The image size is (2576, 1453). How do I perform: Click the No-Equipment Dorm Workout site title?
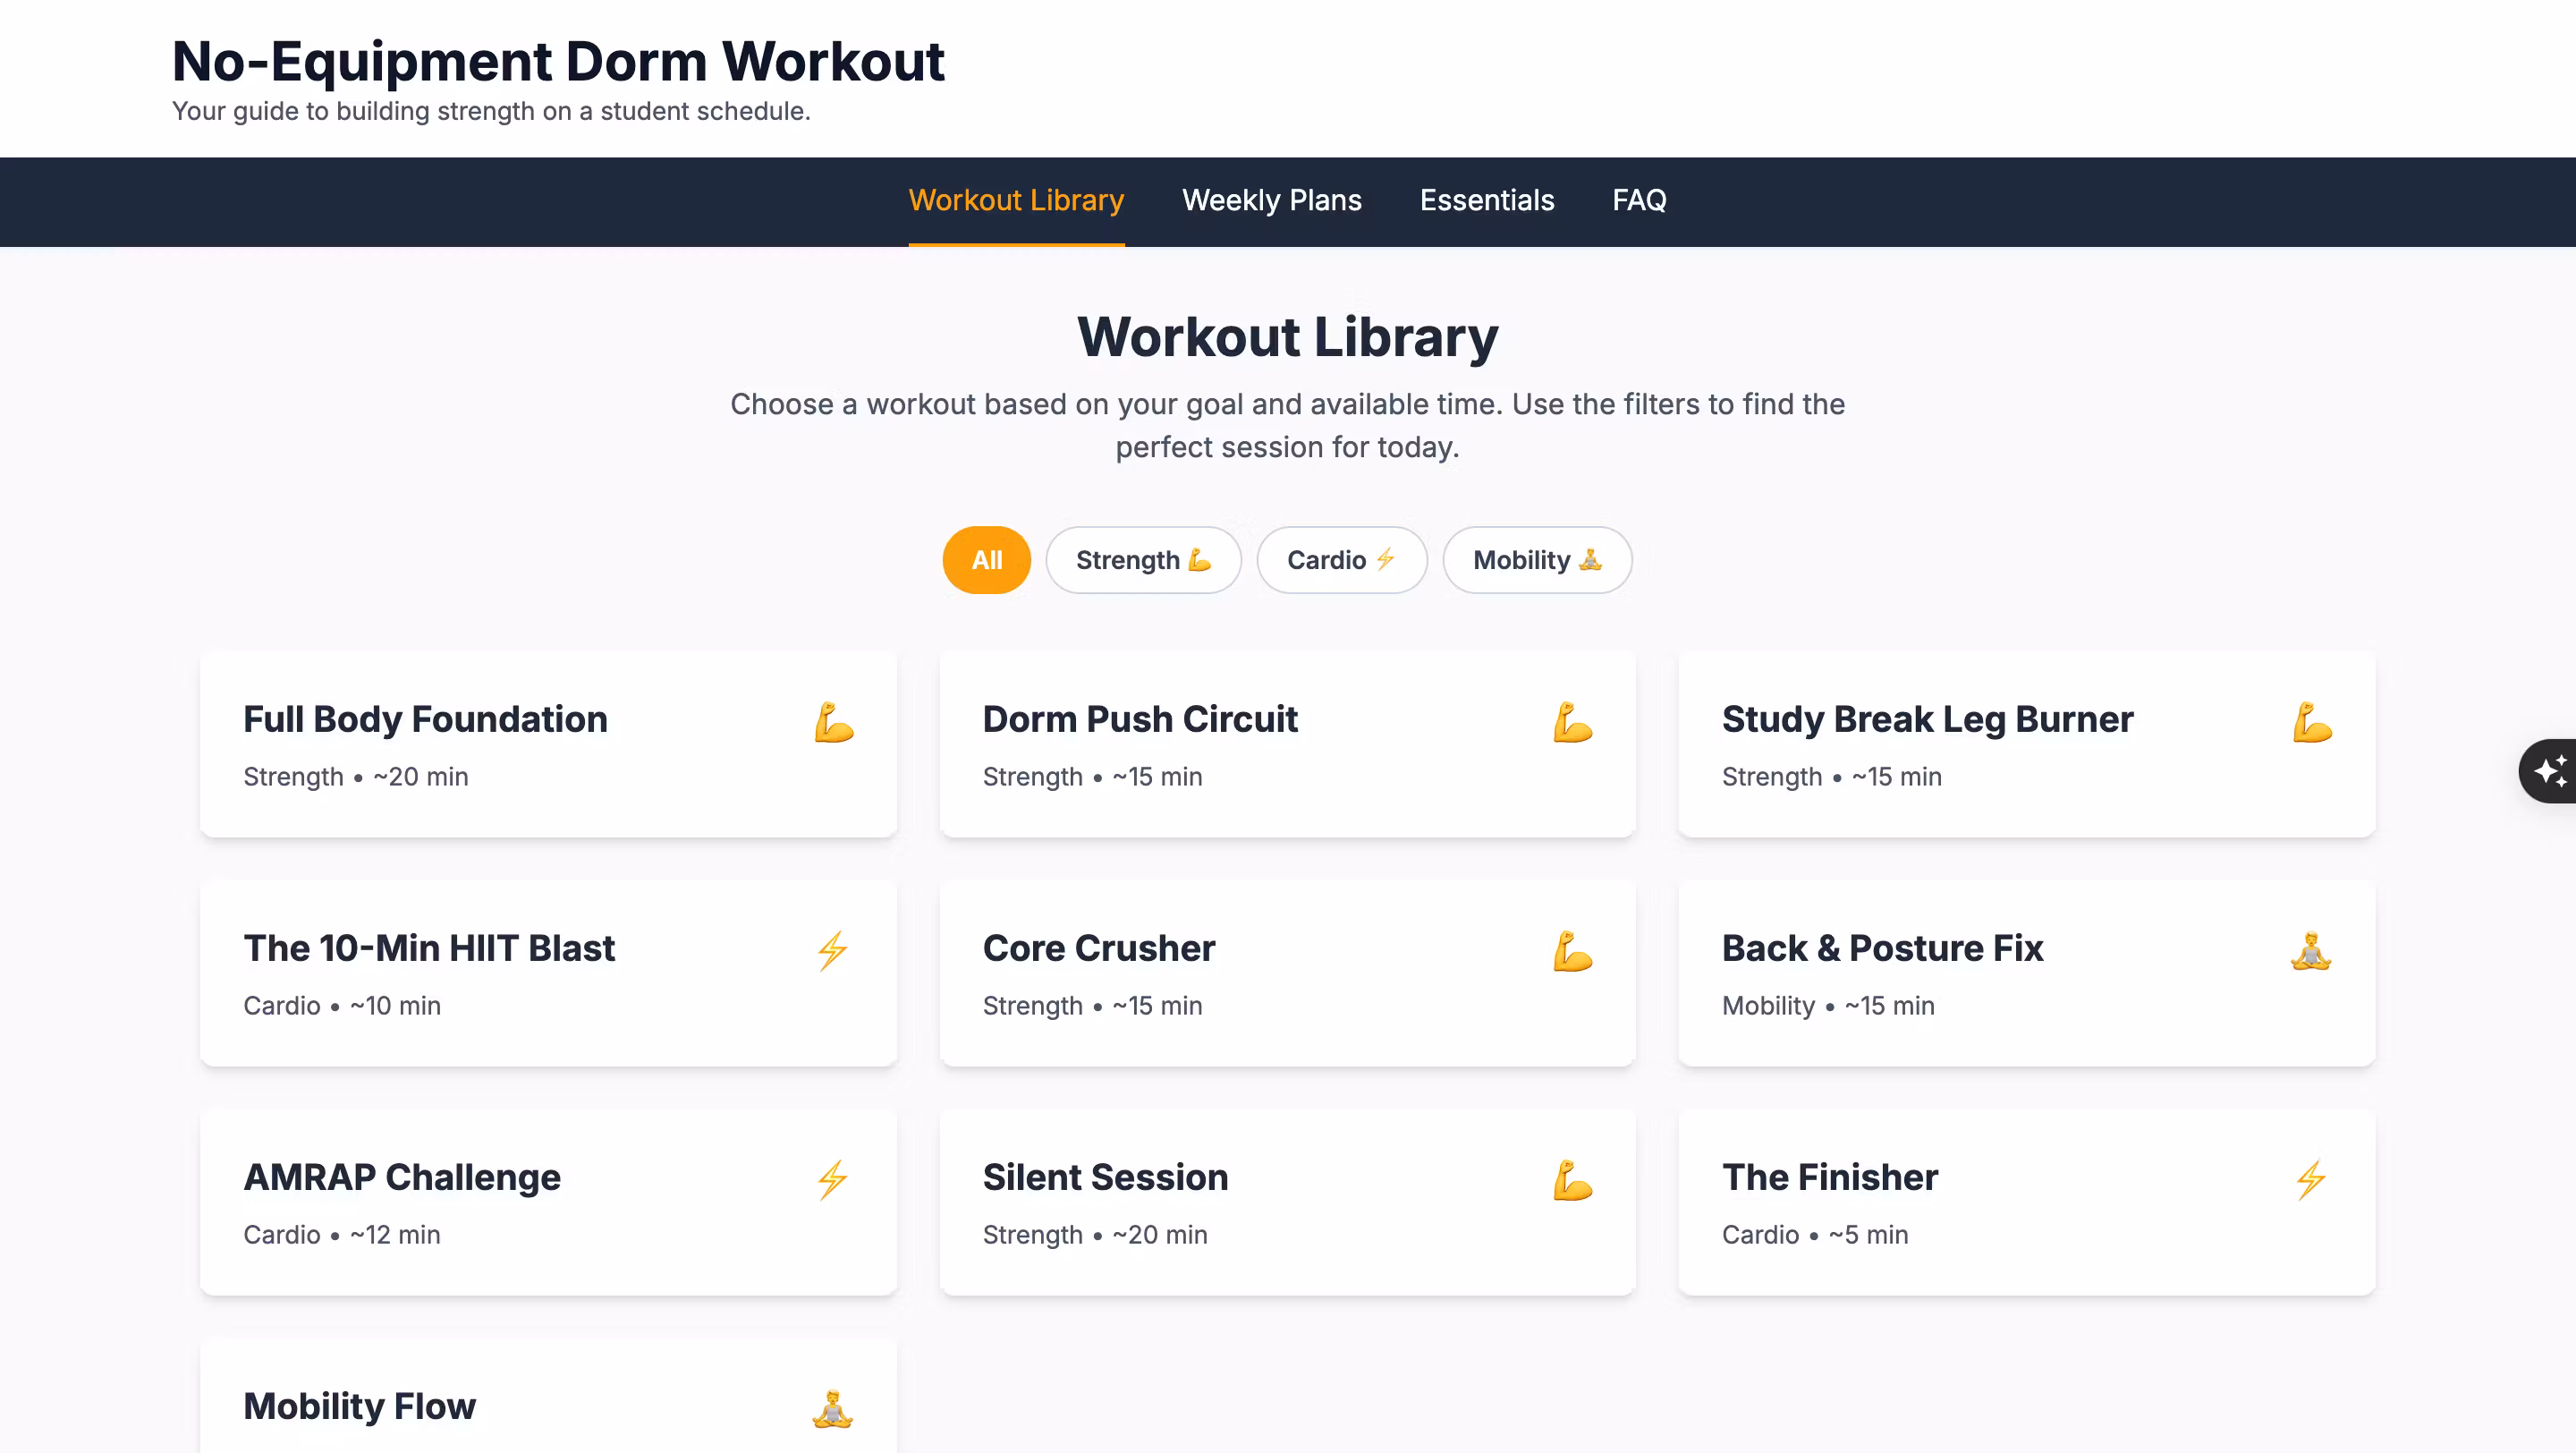click(x=558, y=62)
